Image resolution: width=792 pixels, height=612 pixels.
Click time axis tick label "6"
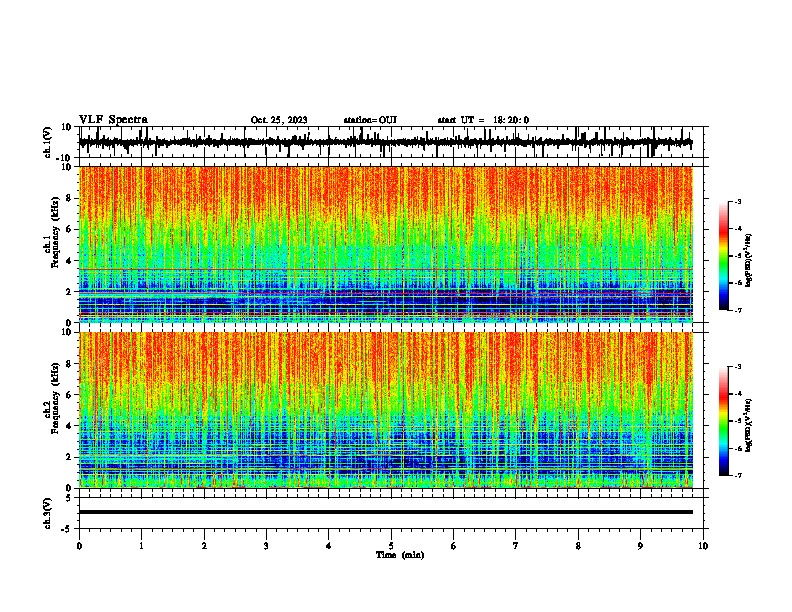coord(454,546)
